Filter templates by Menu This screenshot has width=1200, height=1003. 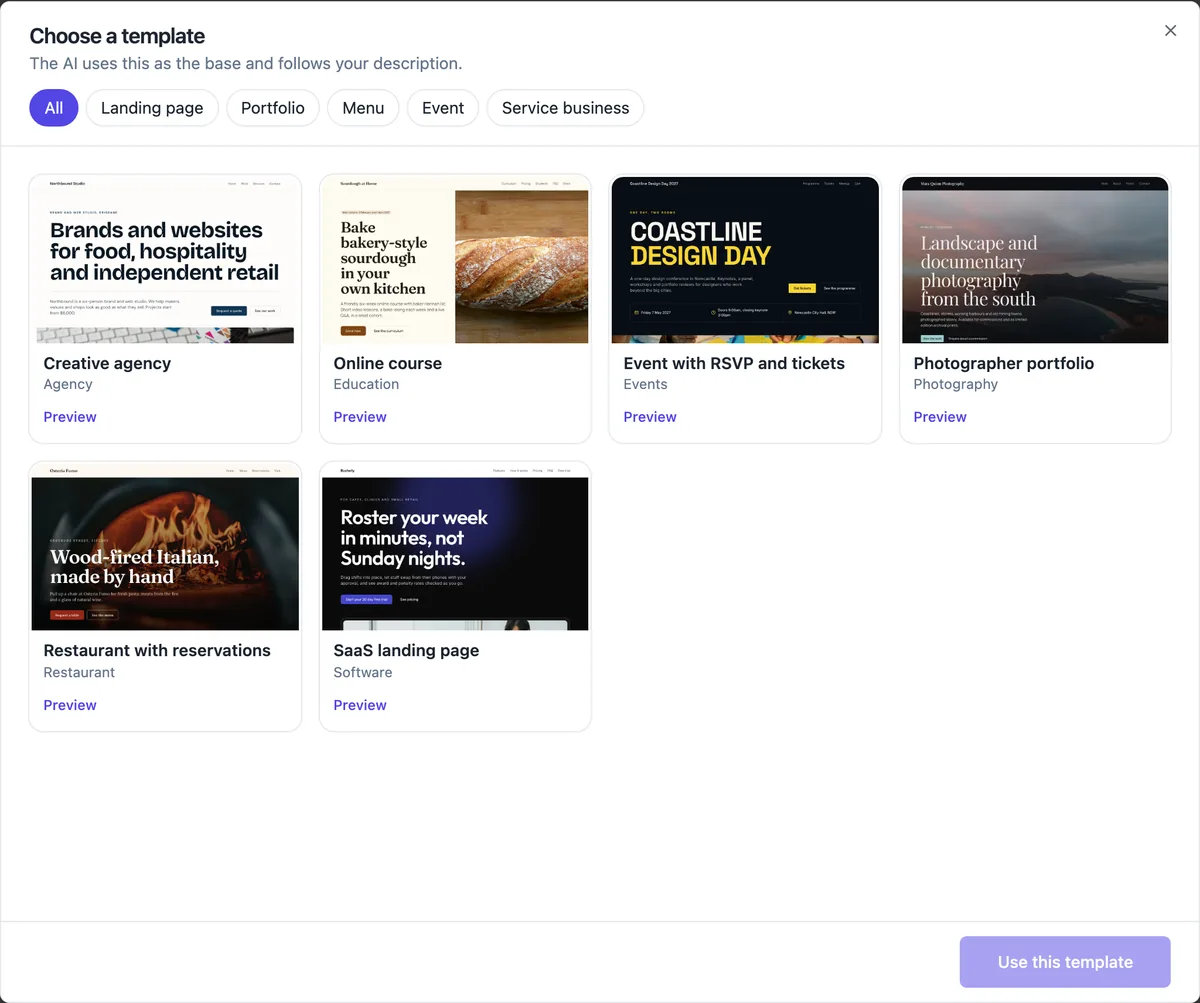(x=363, y=108)
